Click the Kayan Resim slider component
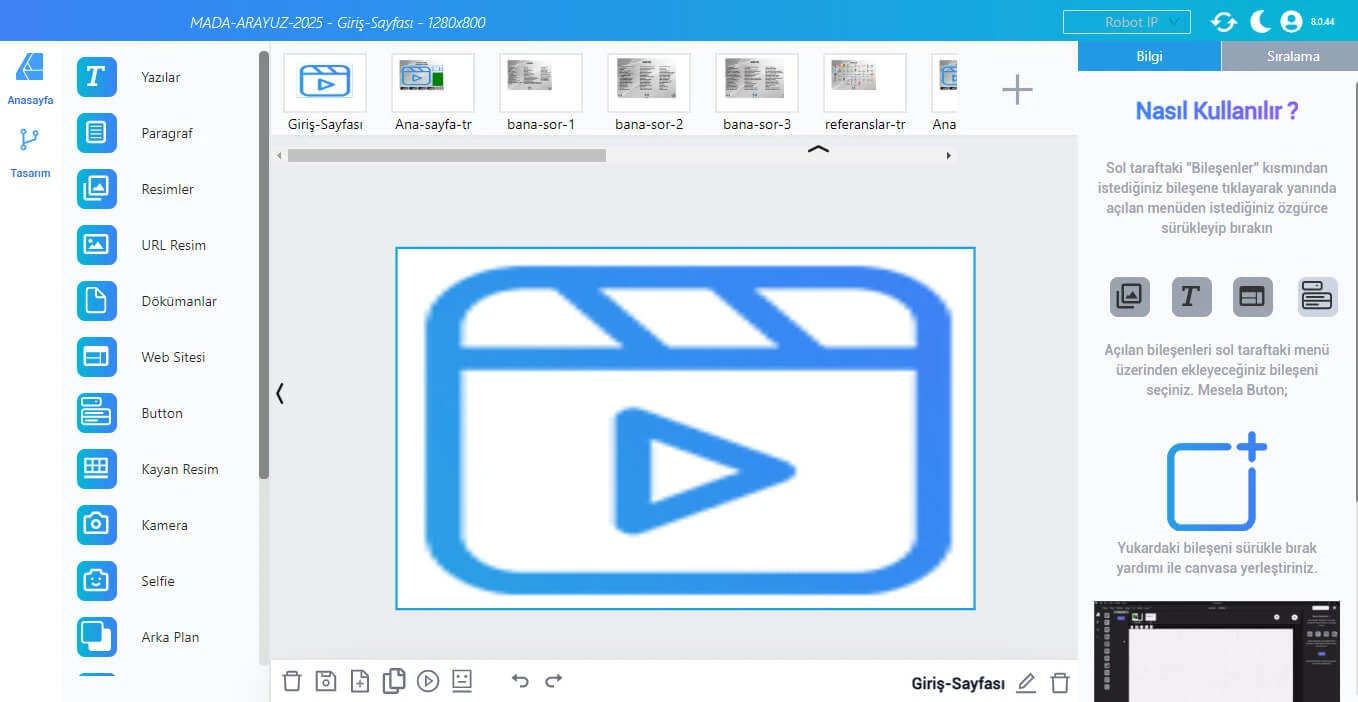 (x=96, y=469)
